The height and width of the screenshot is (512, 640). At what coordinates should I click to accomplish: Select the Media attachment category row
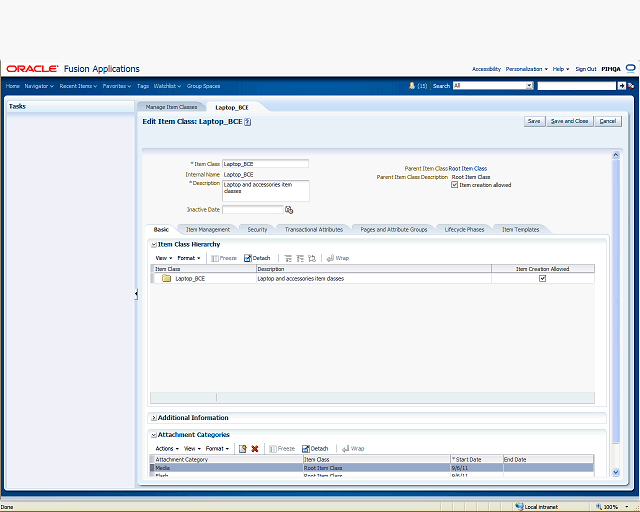pyautogui.click(x=372, y=468)
